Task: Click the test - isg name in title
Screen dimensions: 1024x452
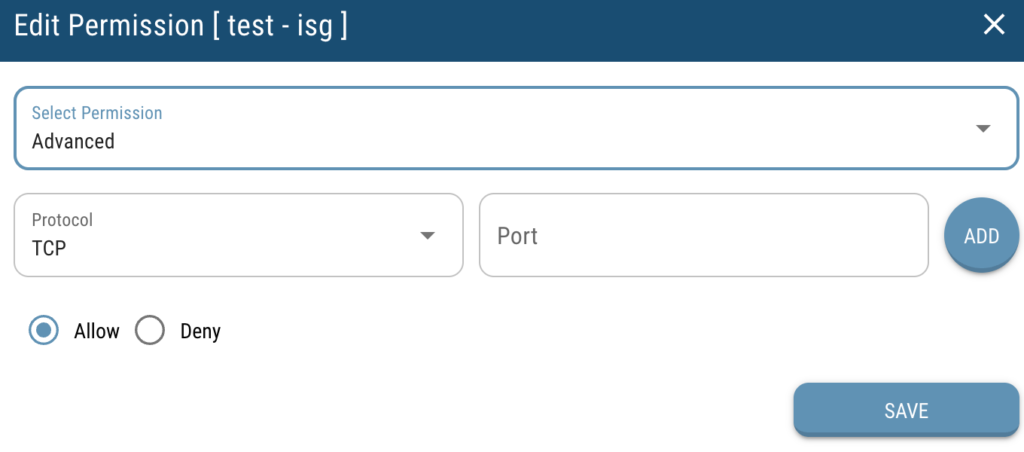Action: click(280, 27)
